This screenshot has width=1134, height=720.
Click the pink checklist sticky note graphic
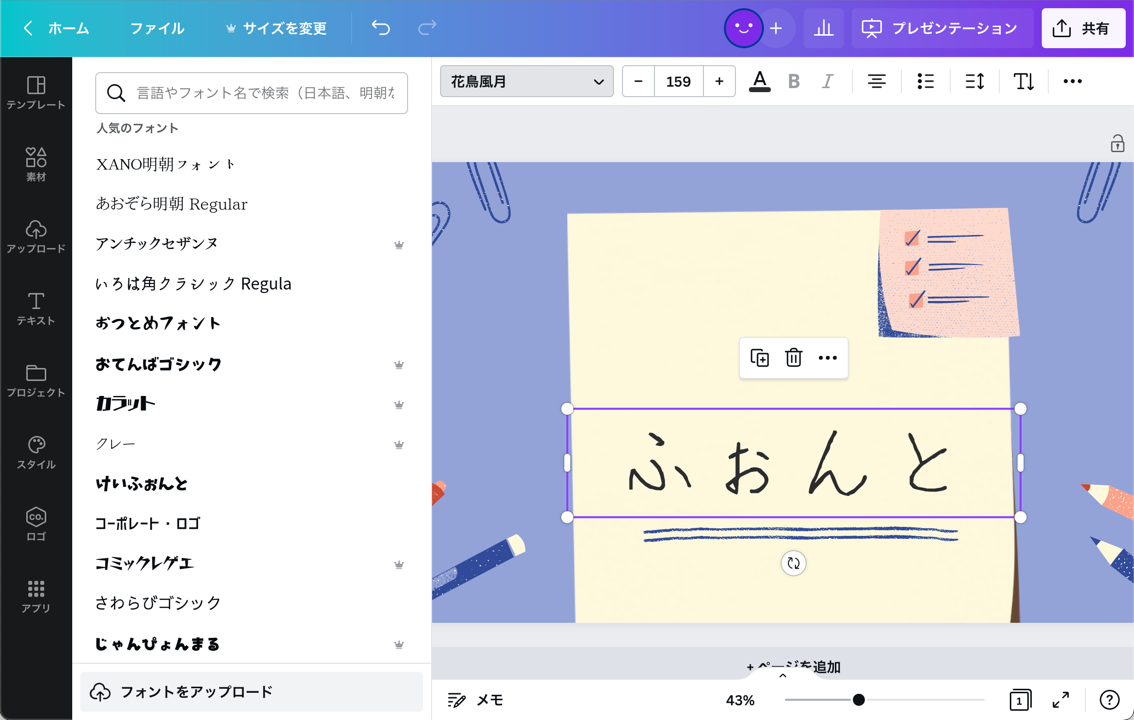(948, 273)
